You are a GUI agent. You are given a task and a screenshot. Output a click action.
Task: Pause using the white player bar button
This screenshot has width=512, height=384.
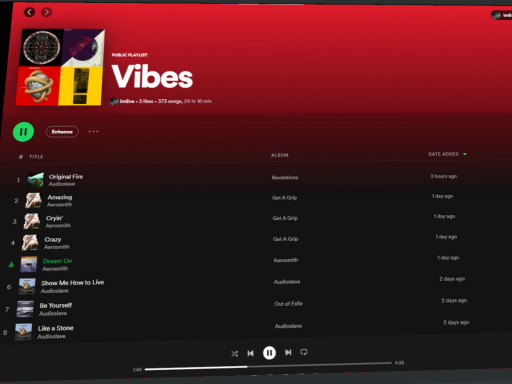click(x=269, y=353)
